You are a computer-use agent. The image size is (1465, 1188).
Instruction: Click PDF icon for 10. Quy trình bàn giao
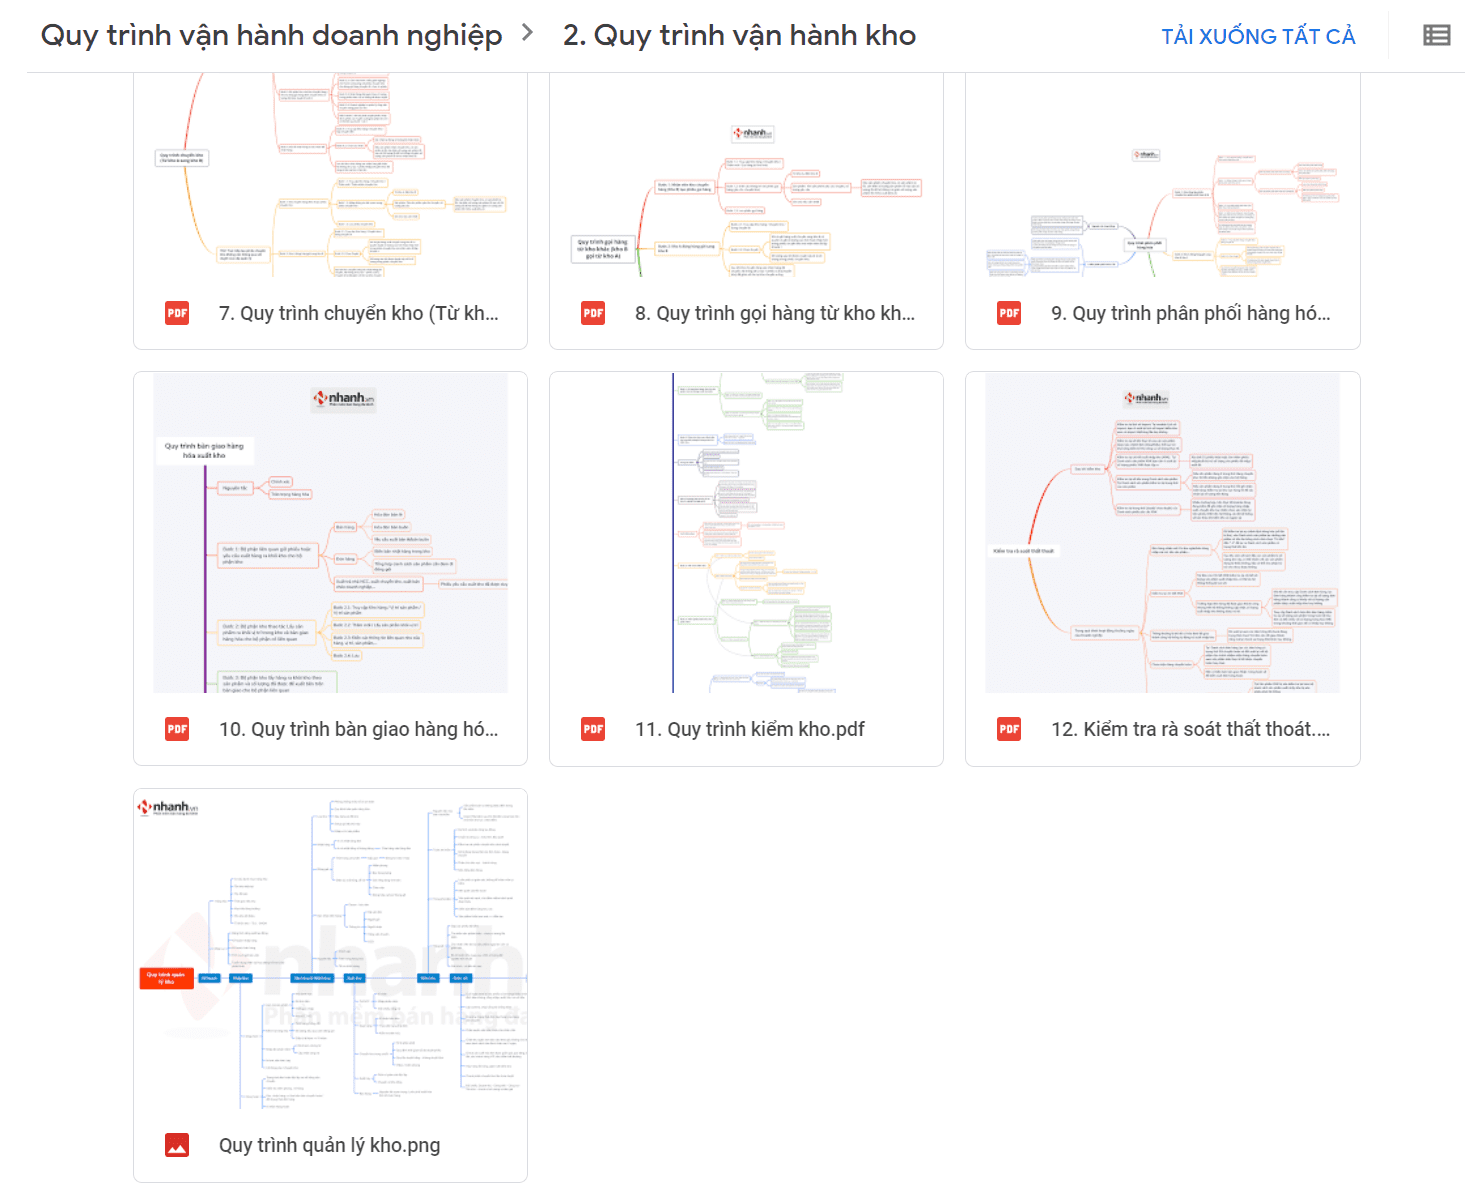point(177,729)
